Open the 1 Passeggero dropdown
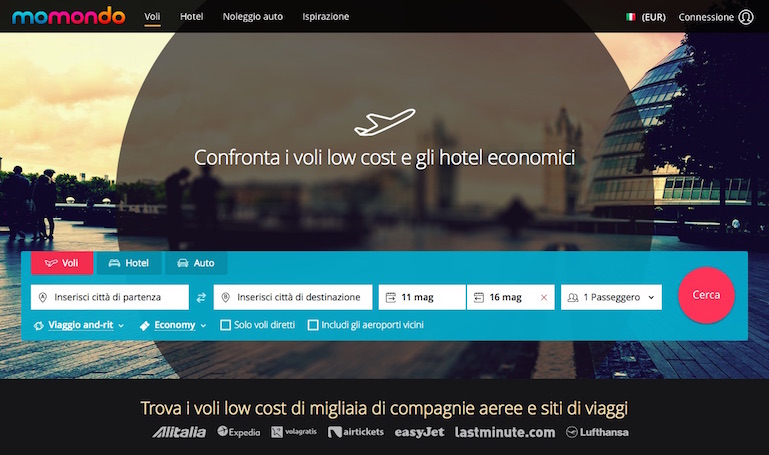 (611, 297)
